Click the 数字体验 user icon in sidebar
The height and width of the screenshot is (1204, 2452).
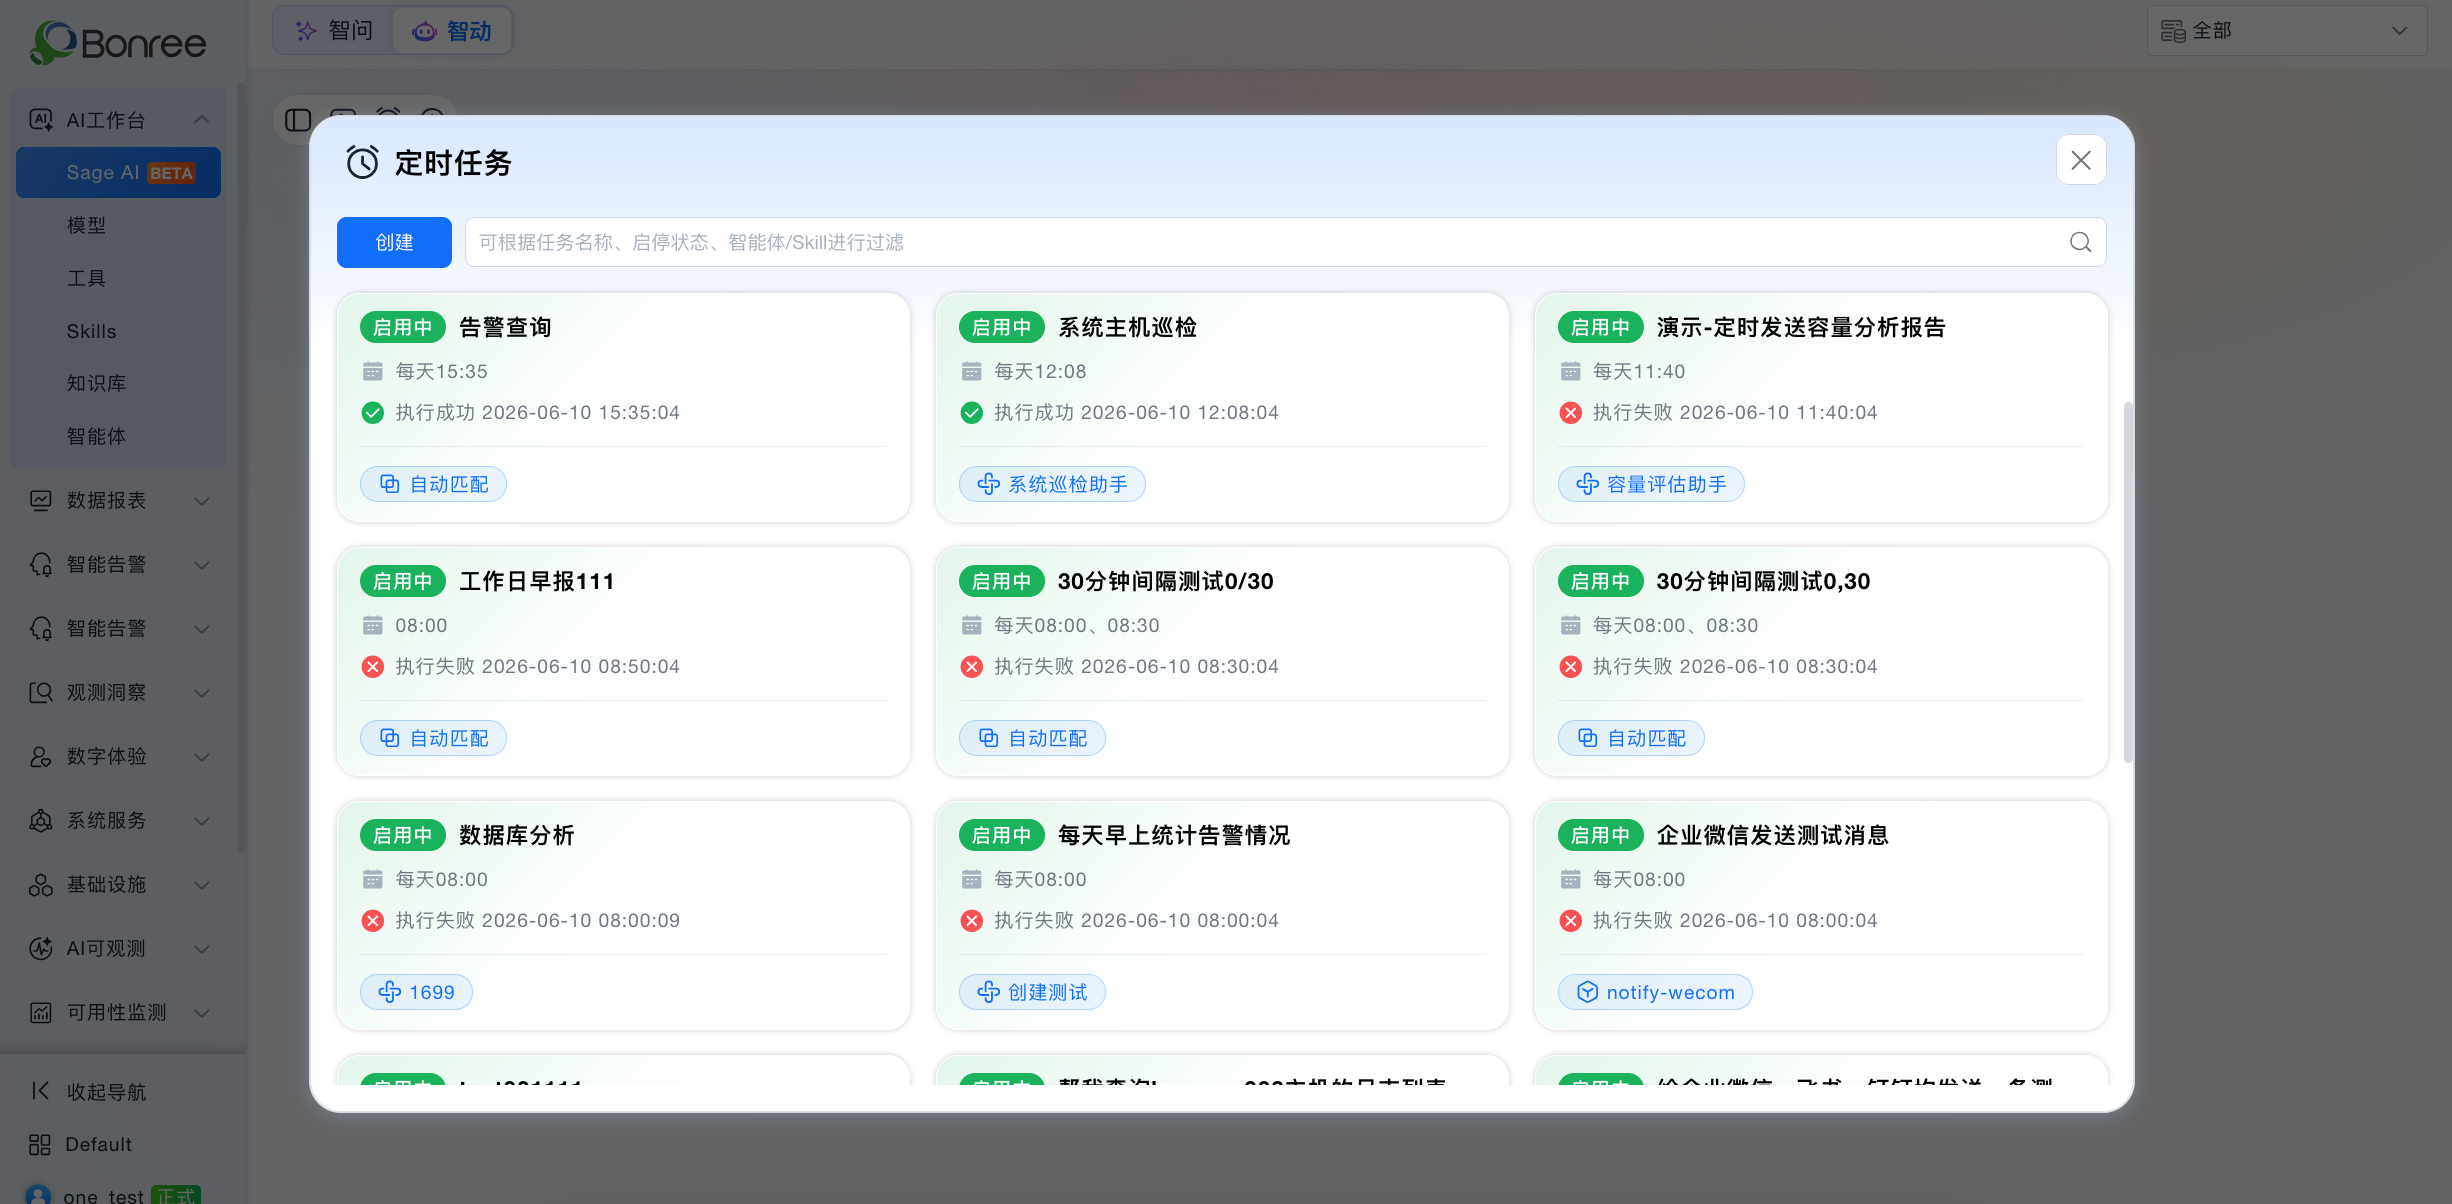[x=41, y=756]
